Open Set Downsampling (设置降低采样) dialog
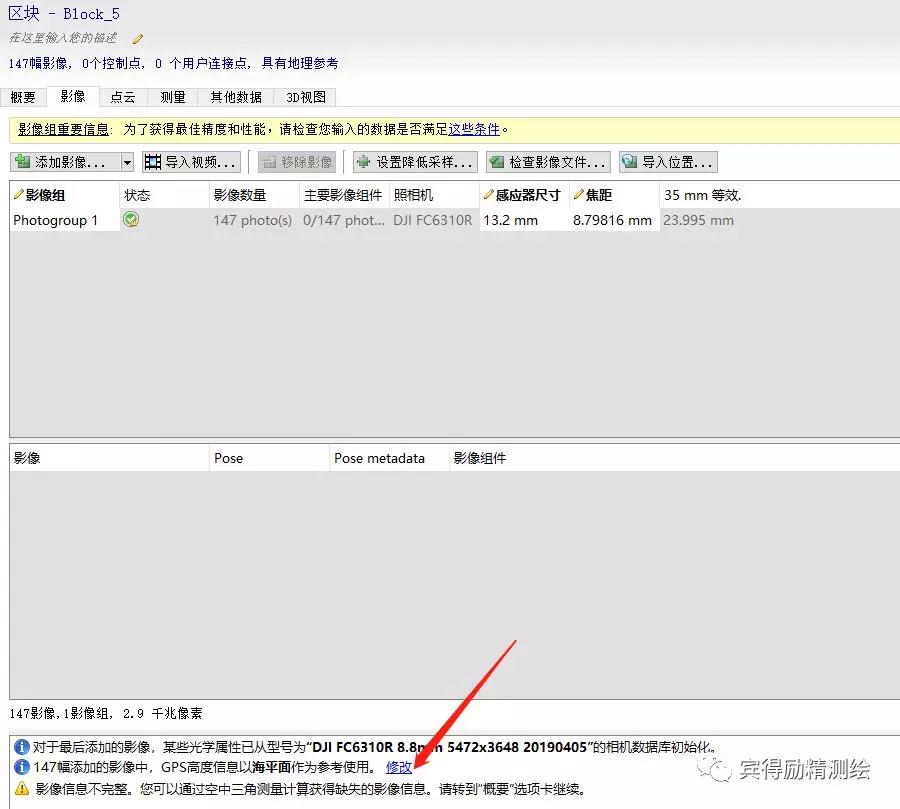 click(414, 162)
